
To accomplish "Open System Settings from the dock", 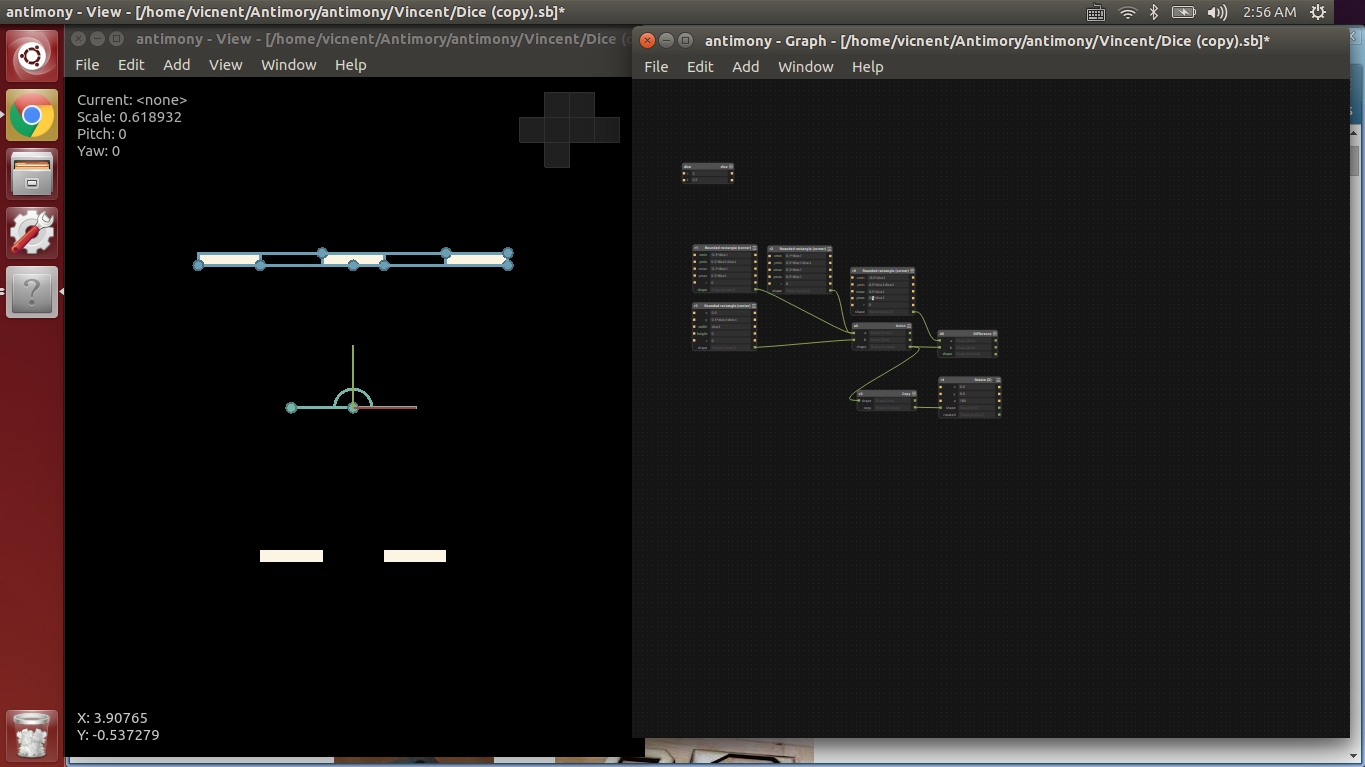I will (x=32, y=233).
